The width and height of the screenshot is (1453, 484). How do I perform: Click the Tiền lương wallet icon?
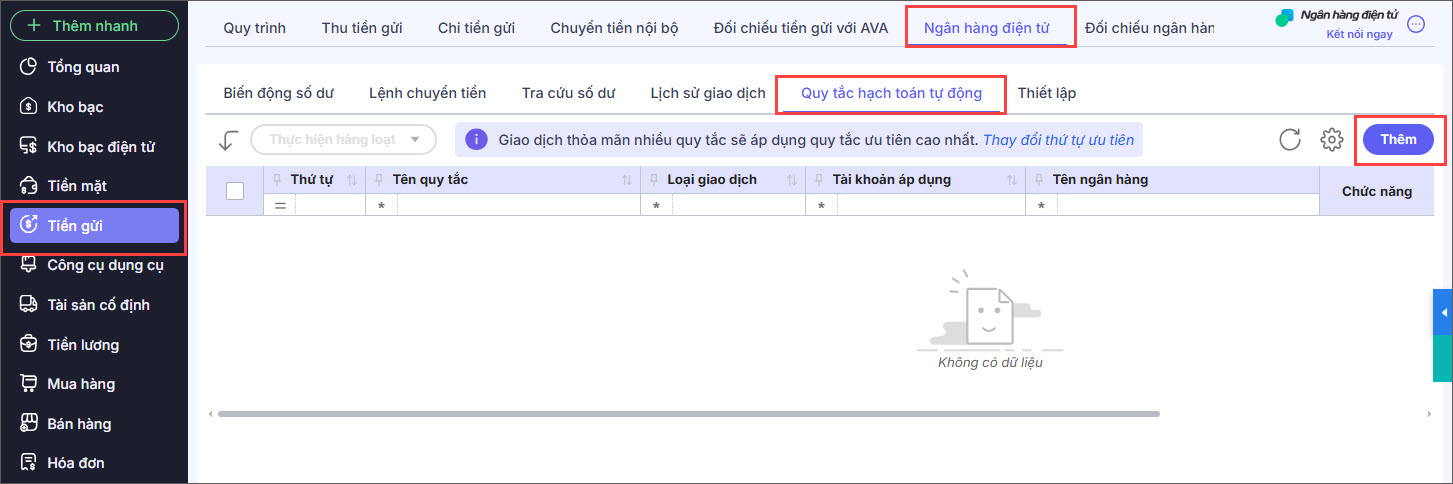click(29, 345)
